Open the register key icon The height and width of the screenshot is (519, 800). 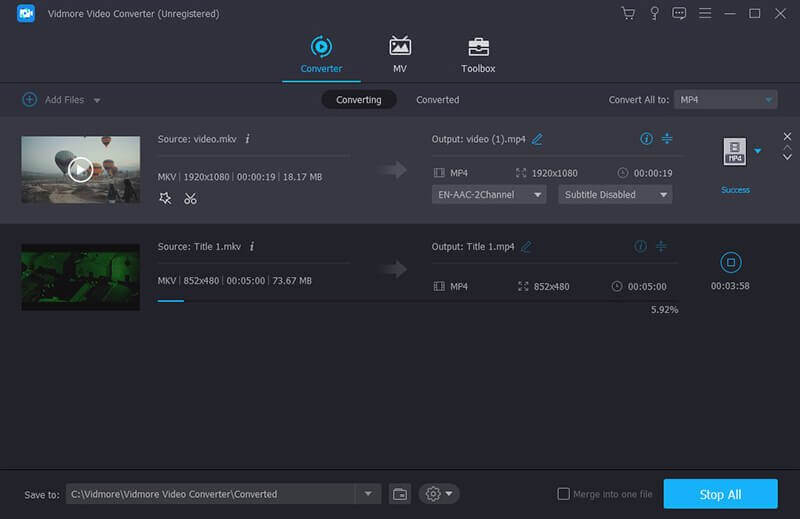[654, 13]
